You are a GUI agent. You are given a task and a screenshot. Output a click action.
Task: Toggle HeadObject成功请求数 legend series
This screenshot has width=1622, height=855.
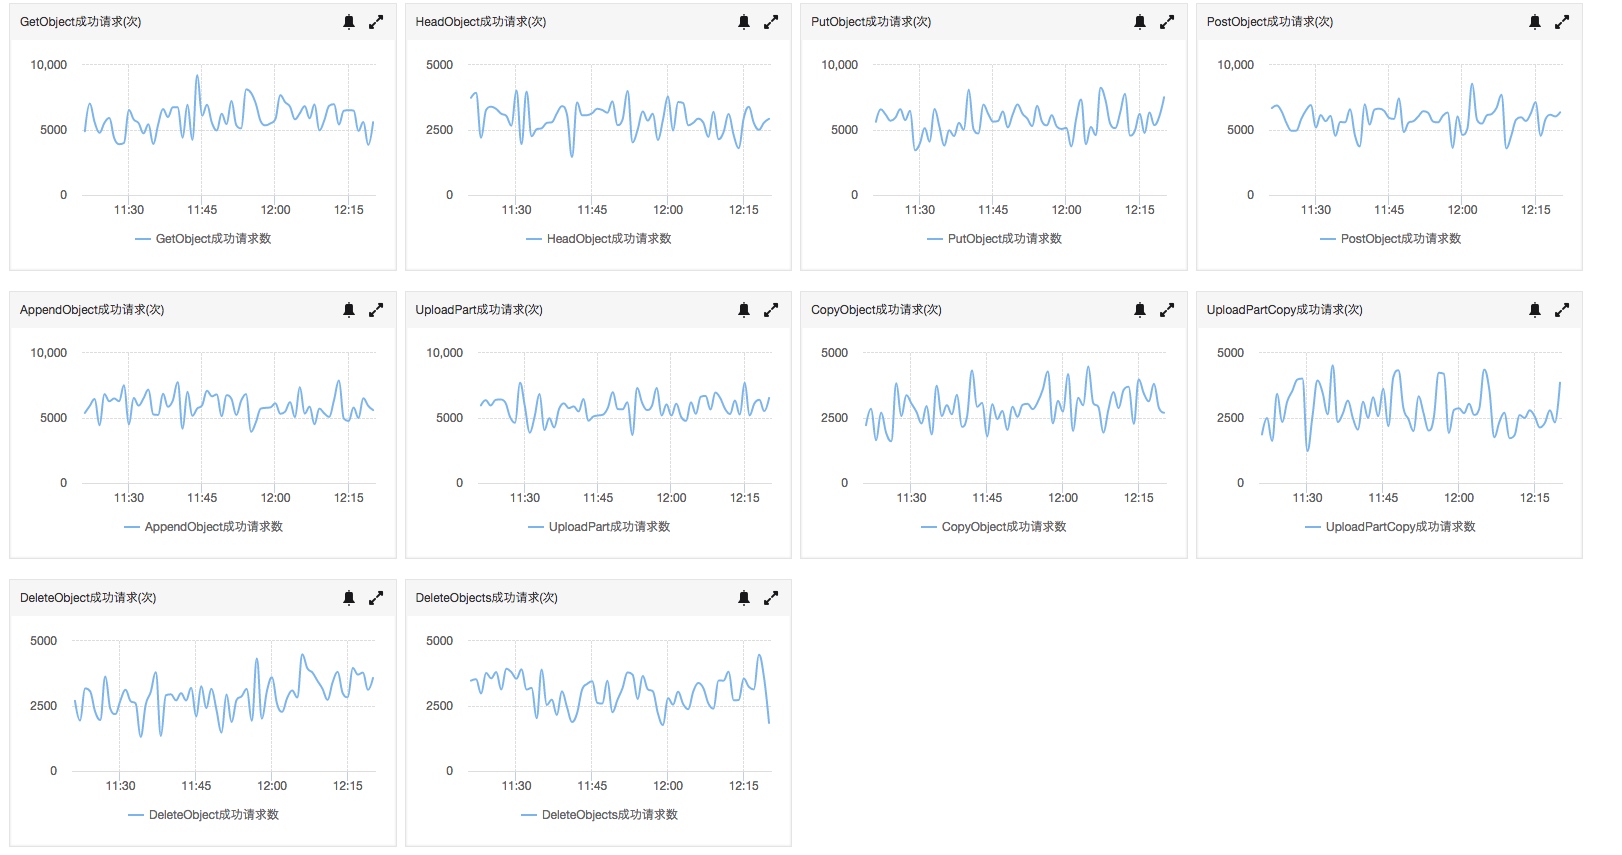599,239
